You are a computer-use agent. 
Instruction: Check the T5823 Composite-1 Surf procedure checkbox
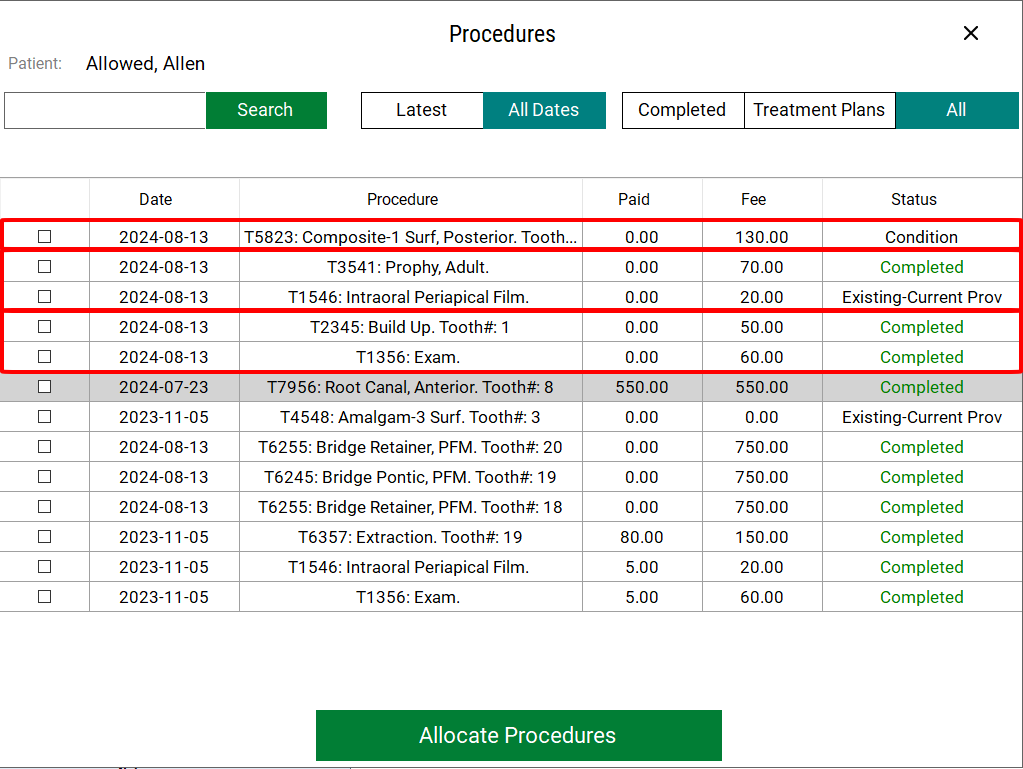pos(44,237)
